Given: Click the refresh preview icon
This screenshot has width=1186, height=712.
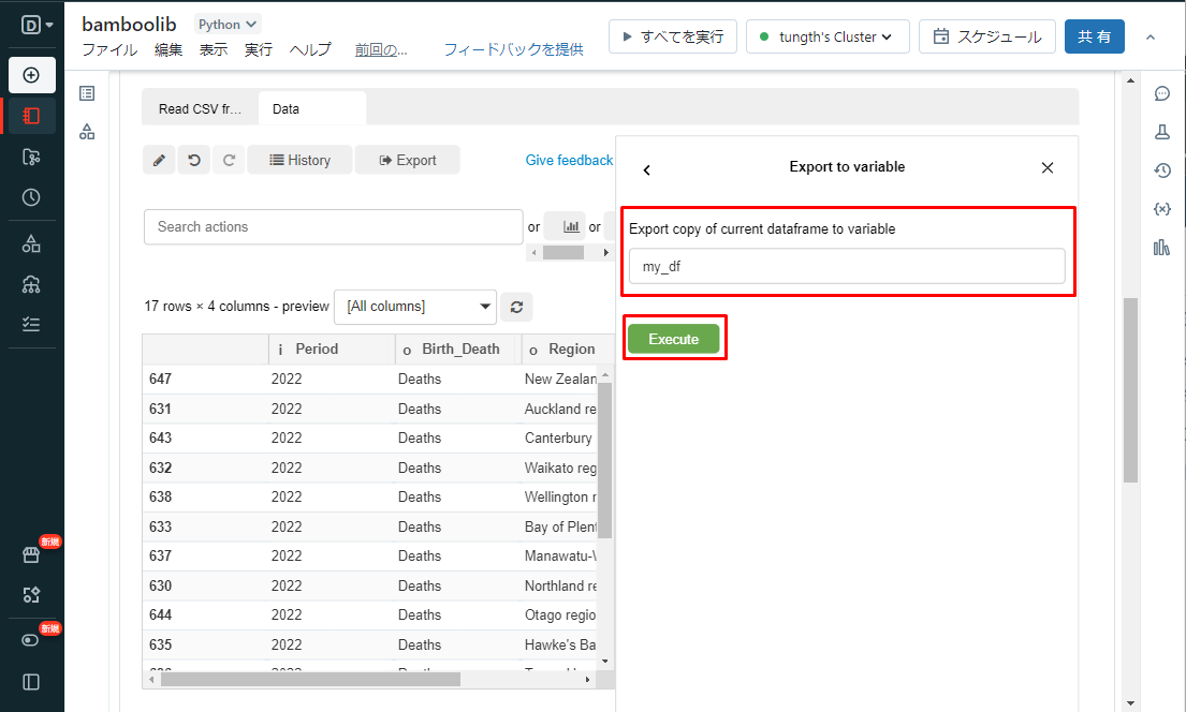Looking at the screenshot, I should coord(517,307).
